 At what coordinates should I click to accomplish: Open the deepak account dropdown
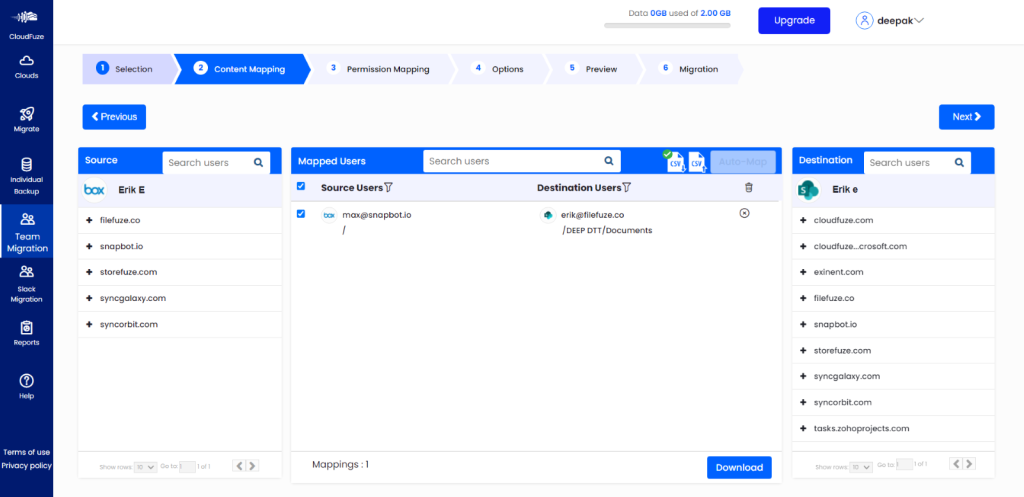[901, 20]
